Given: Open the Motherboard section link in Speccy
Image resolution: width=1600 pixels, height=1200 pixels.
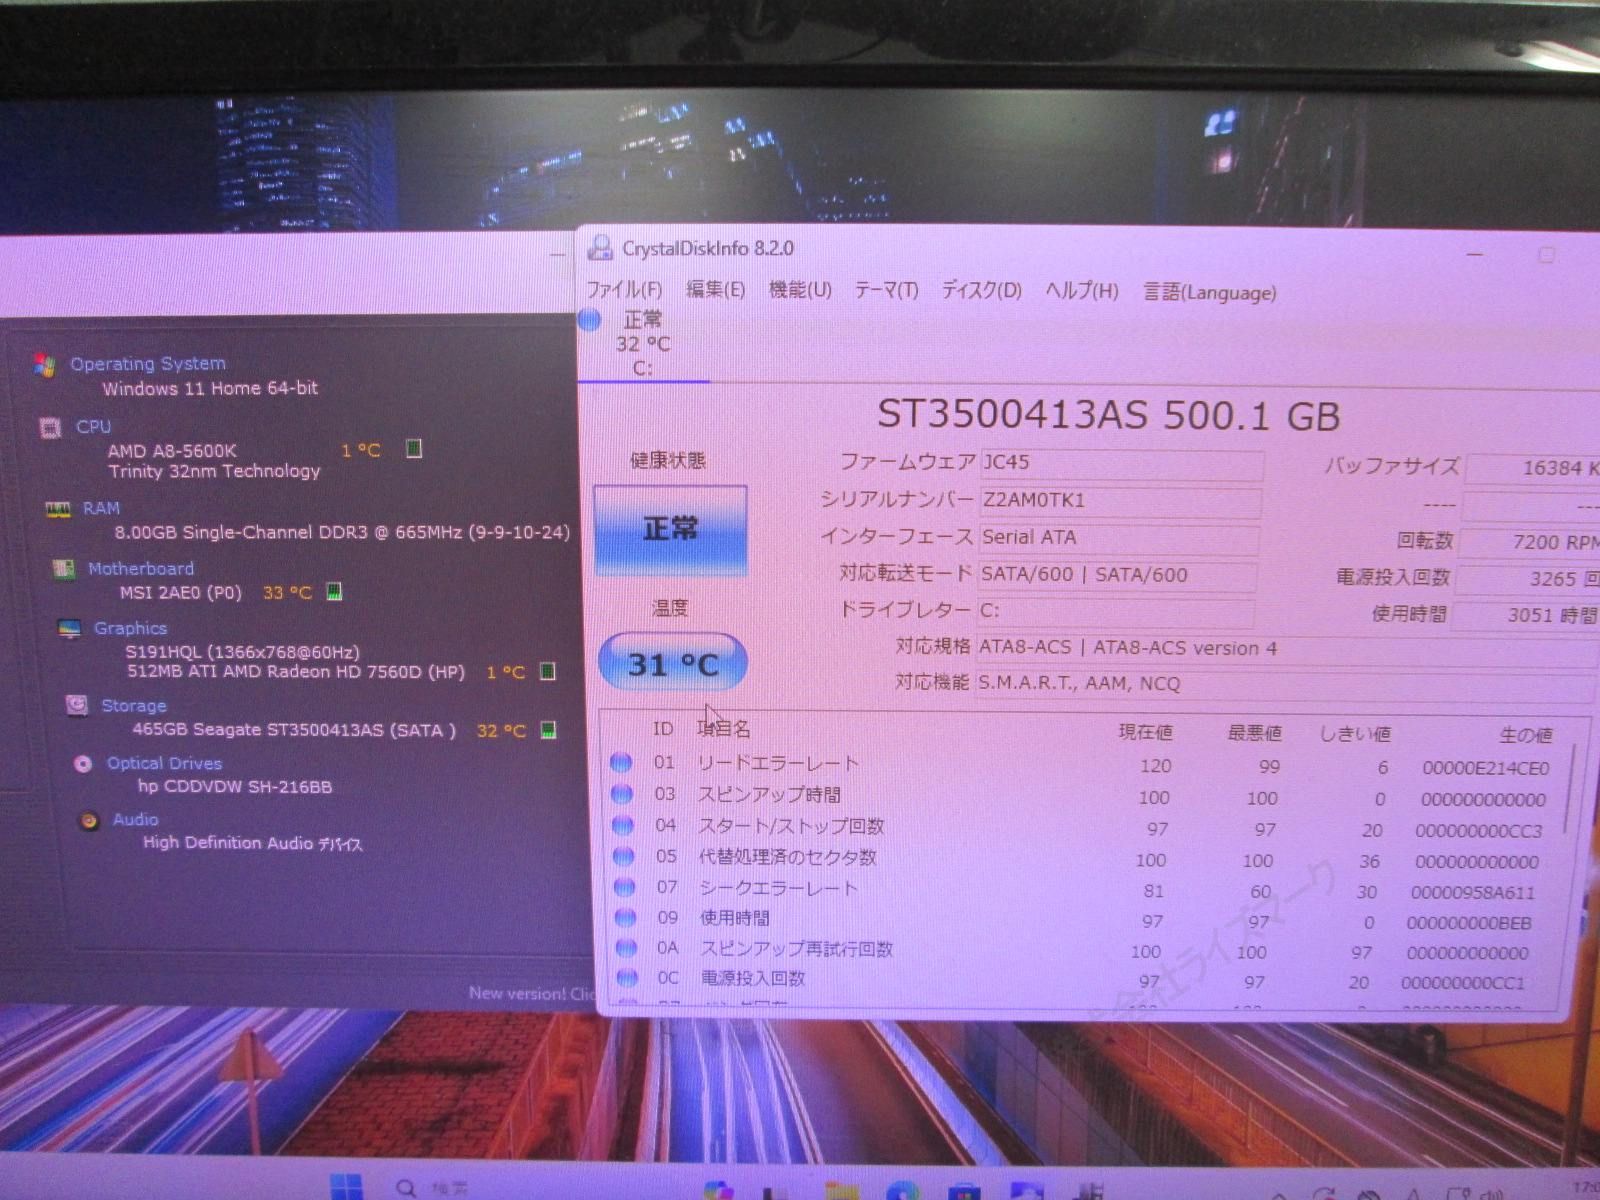Looking at the screenshot, I should 141,568.
